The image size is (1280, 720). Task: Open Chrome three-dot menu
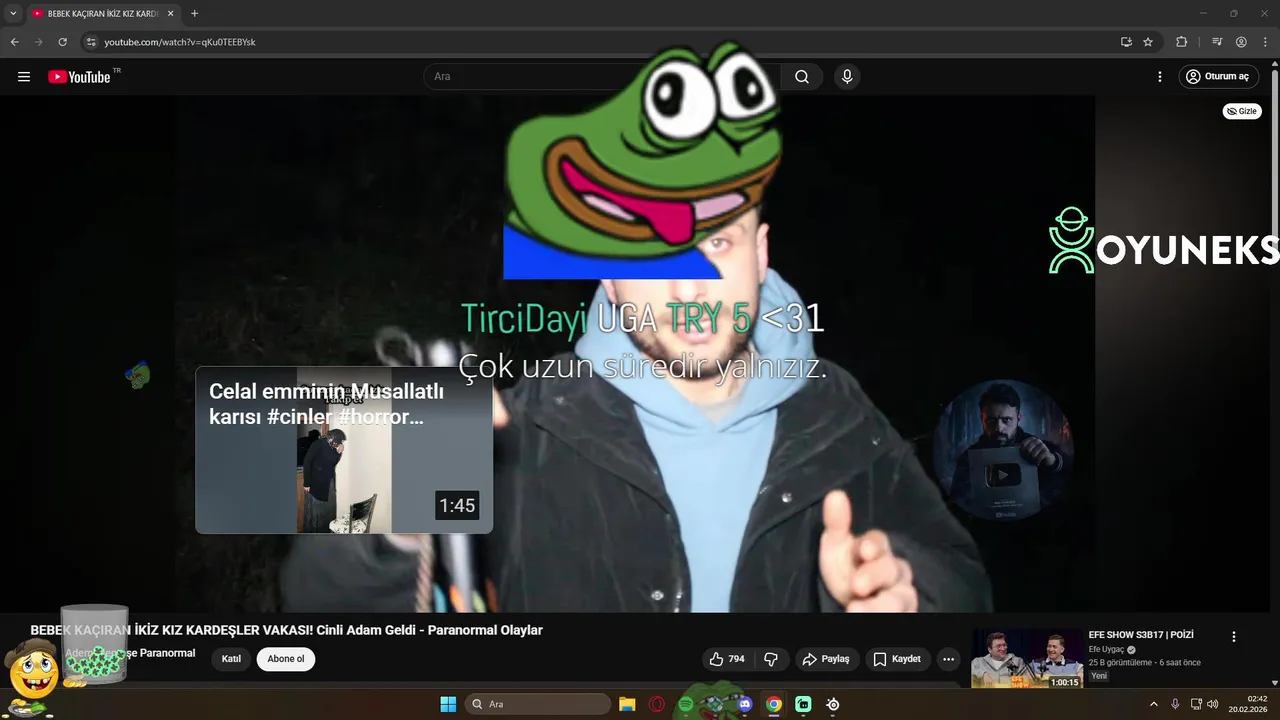click(1265, 42)
